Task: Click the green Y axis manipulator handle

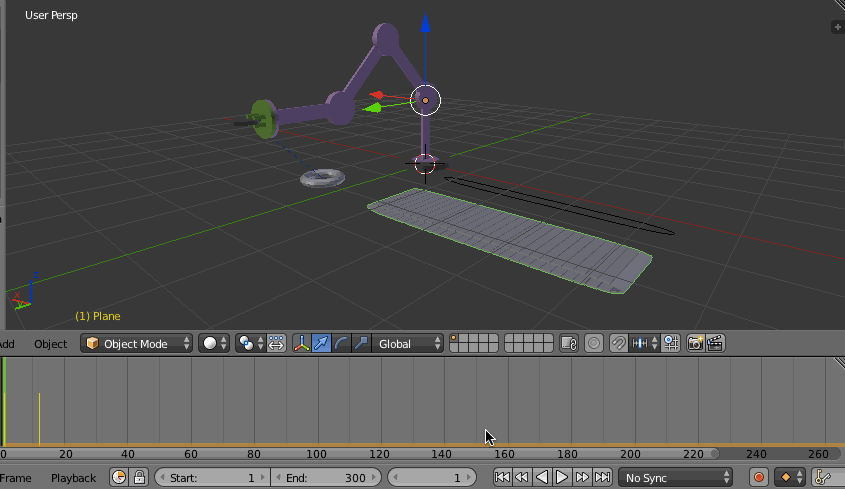Action: [372, 108]
